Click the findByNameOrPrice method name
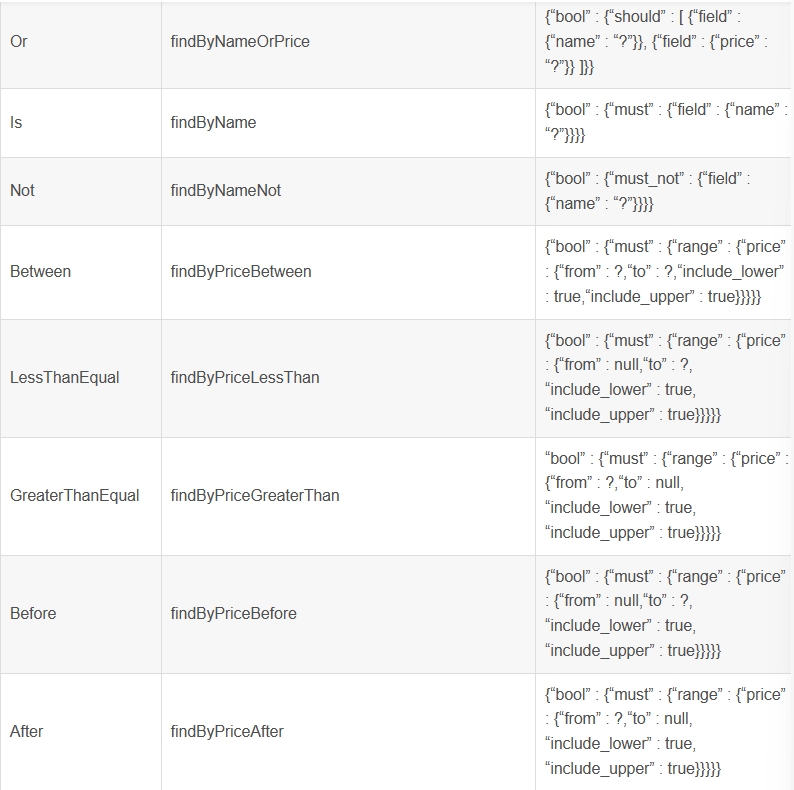The height and width of the screenshot is (790, 794). point(240,42)
